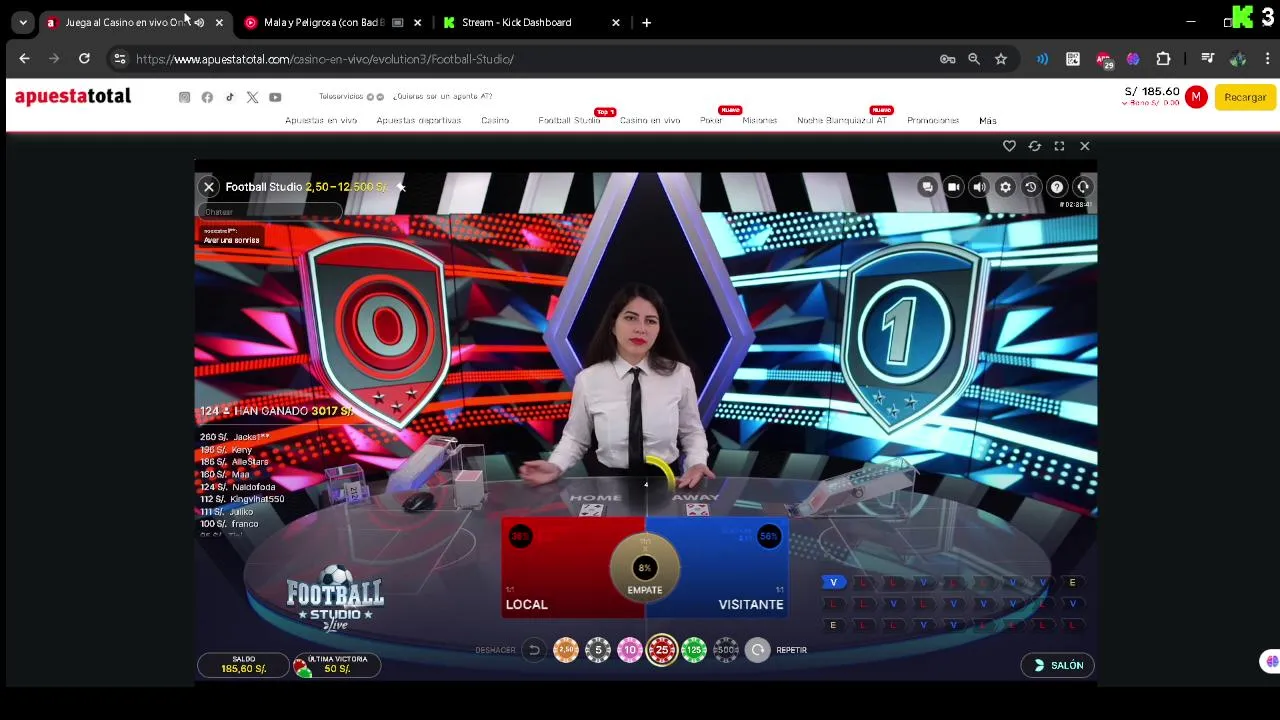Select the 25 red chip
Screen dimensions: 1280x720
662,650
